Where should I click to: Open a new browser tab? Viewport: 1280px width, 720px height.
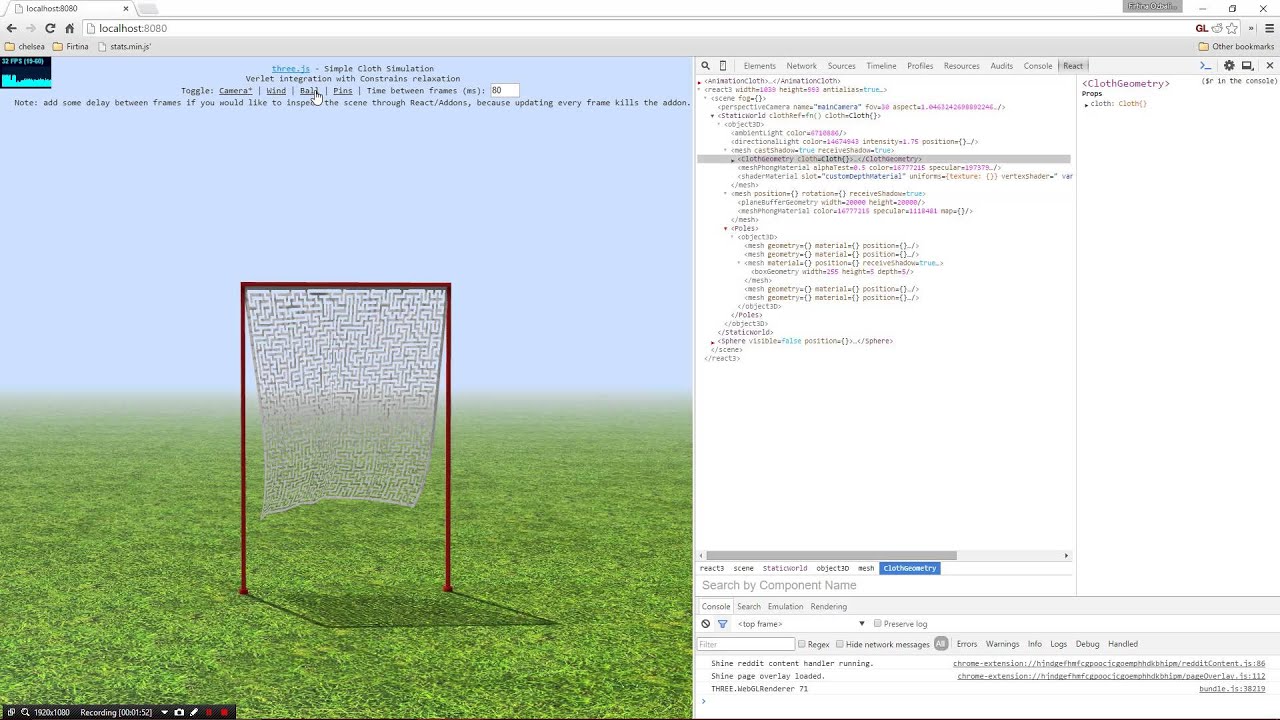point(148,9)
